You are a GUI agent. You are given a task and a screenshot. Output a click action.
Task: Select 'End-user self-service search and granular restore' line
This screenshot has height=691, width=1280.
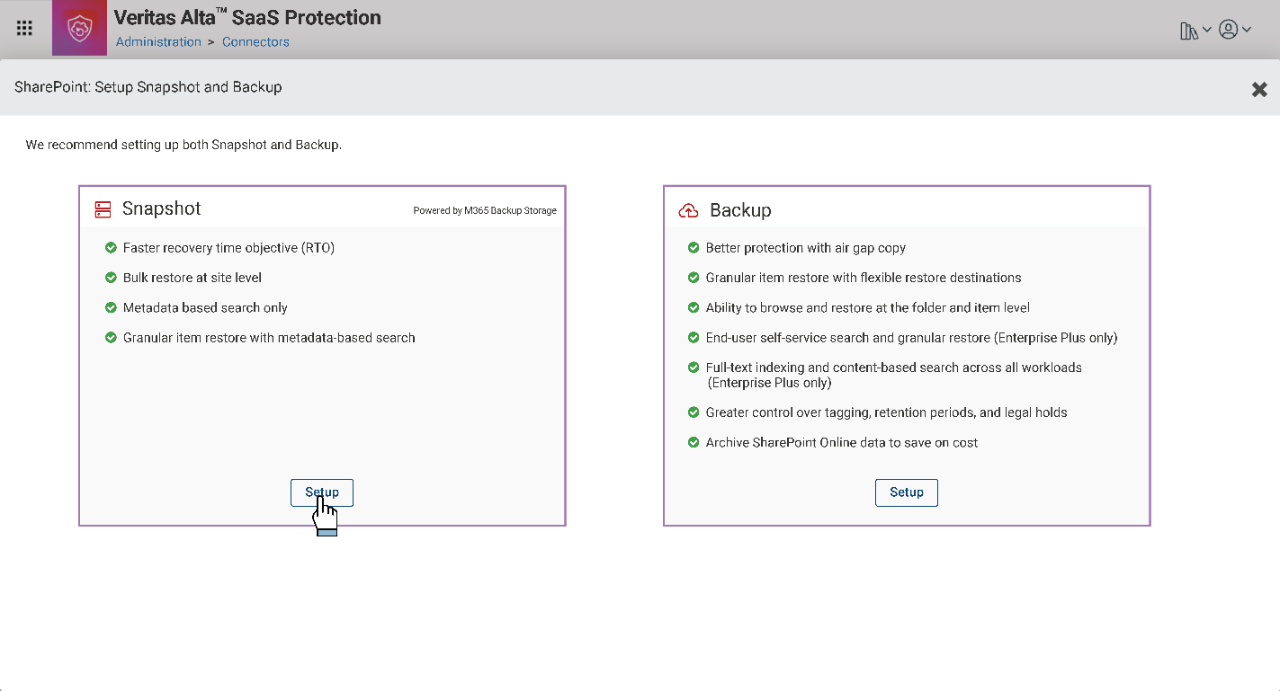(912, 338)
